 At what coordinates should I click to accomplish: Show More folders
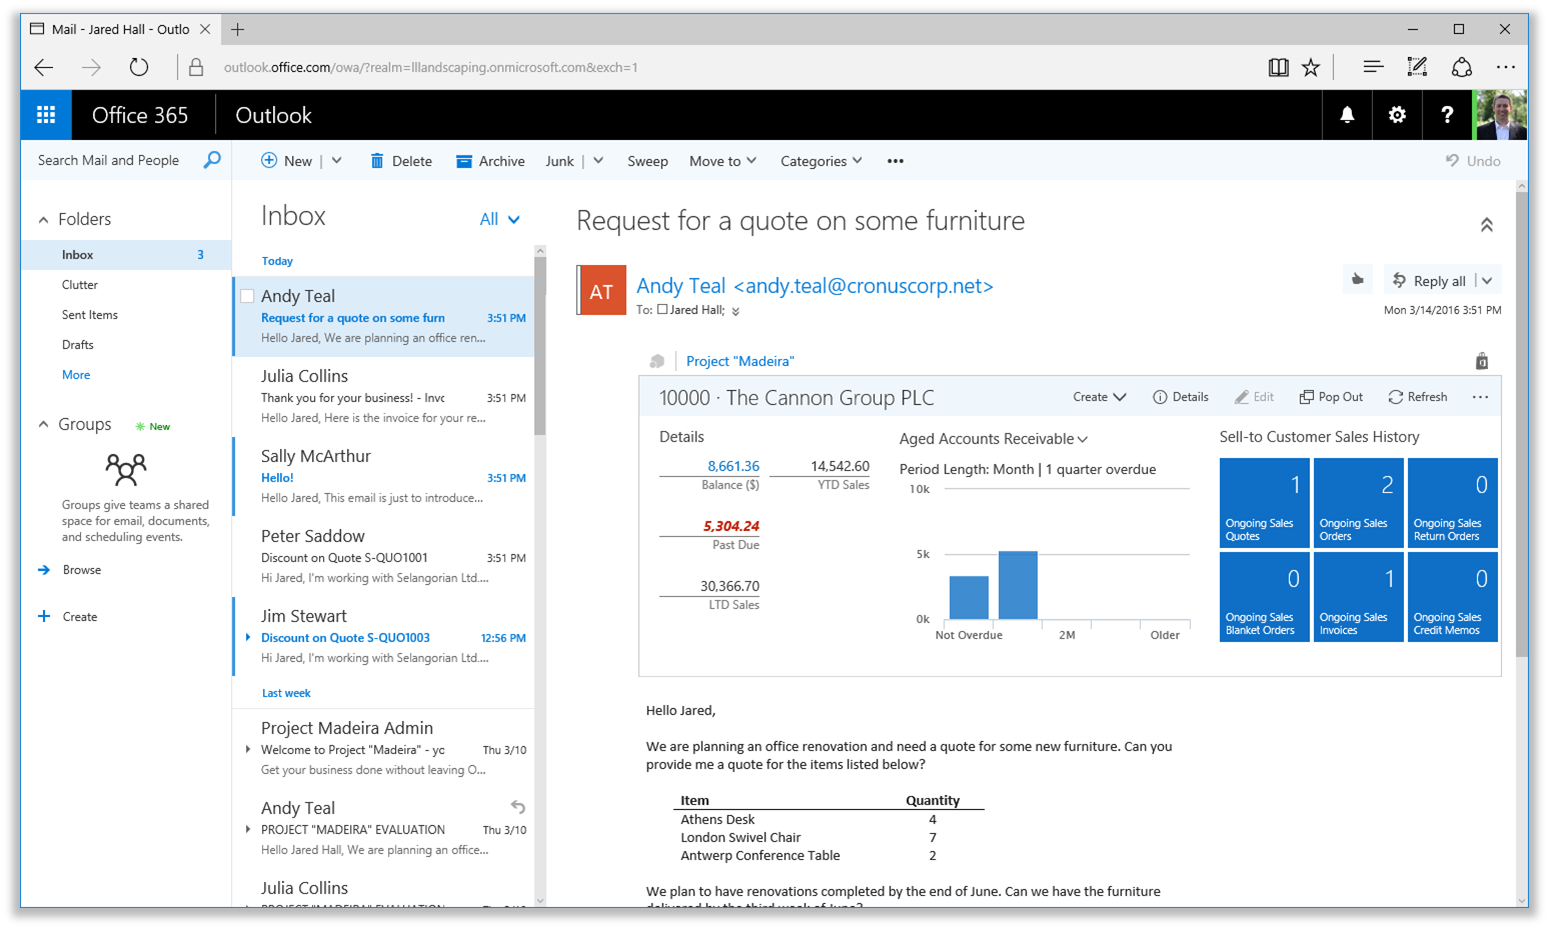click(76, 375)
